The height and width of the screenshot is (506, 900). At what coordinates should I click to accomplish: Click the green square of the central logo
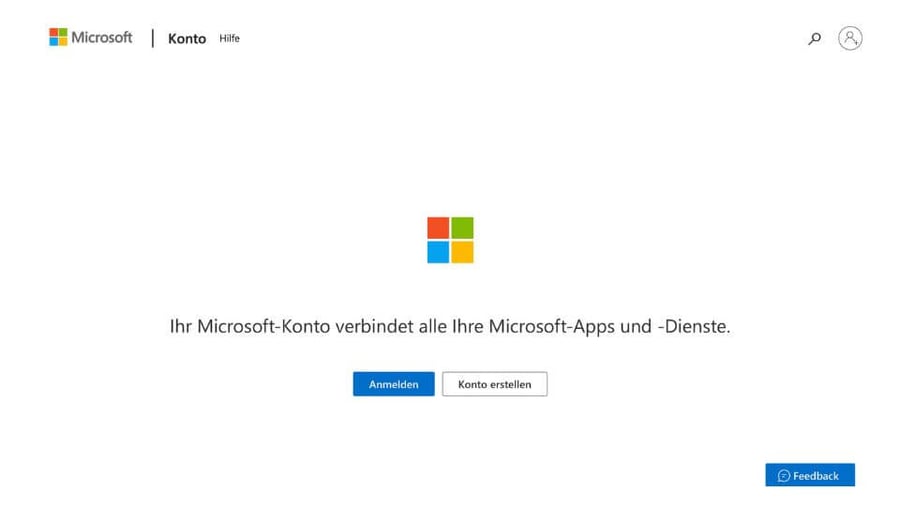point(462,228)
